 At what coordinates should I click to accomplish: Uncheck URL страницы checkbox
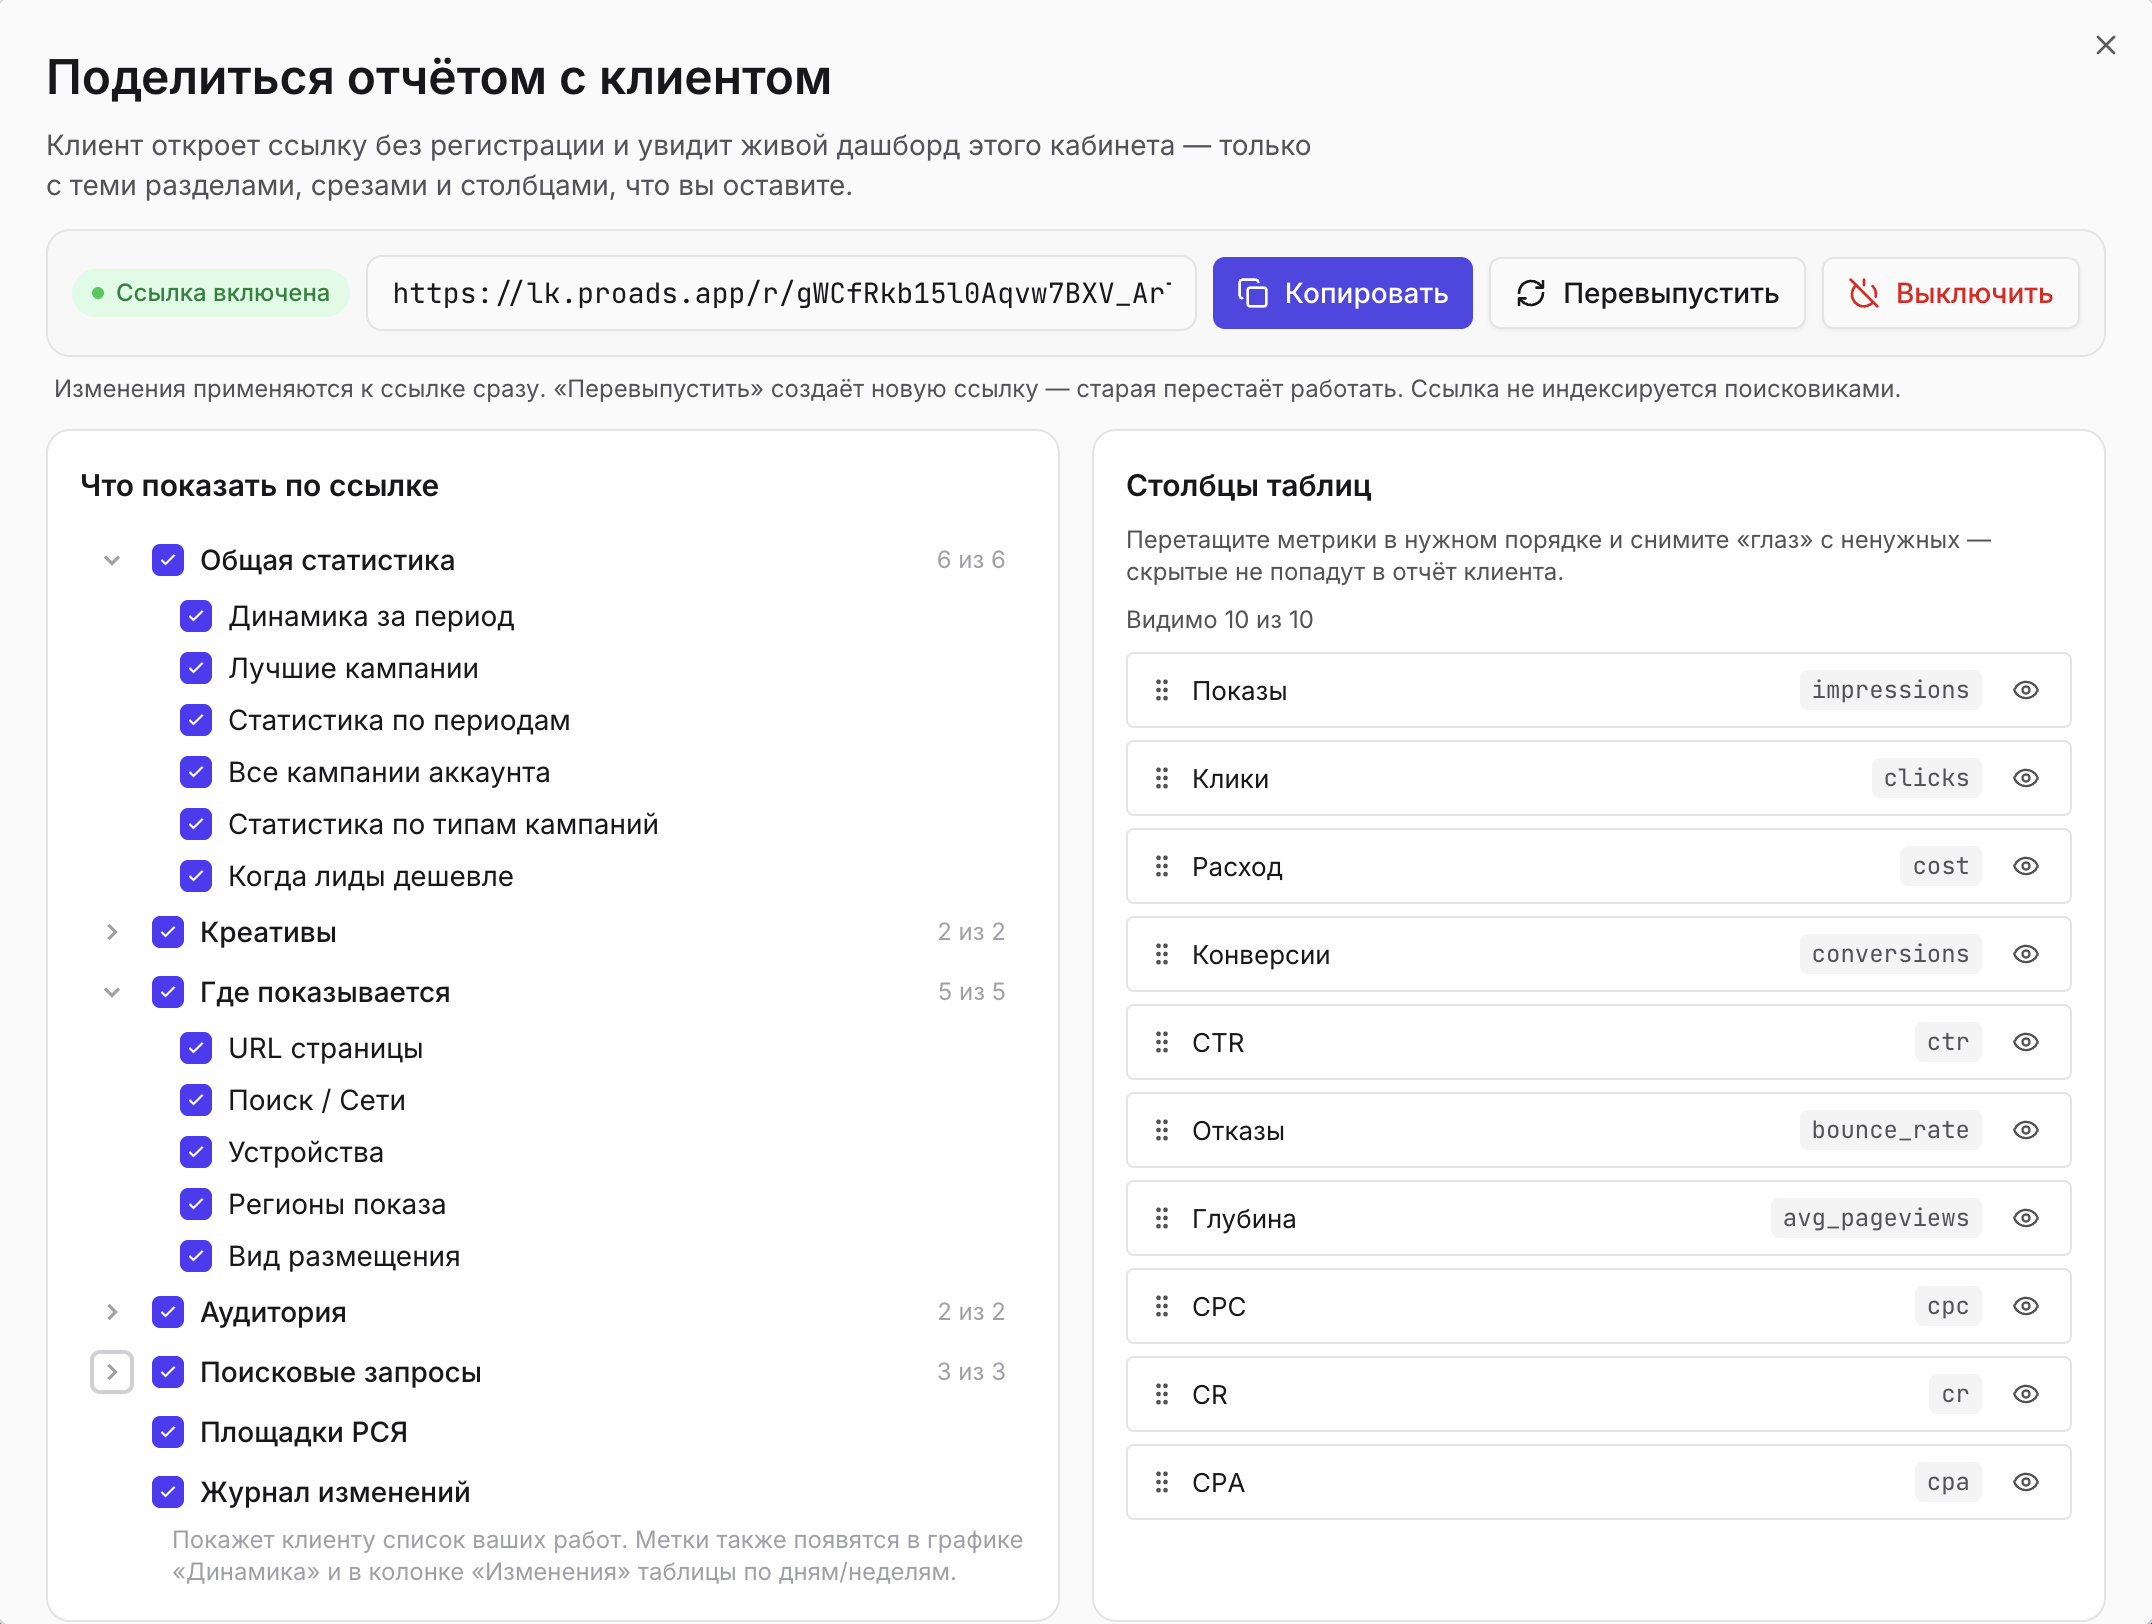pyautogui.click(x=196, y=1048)
